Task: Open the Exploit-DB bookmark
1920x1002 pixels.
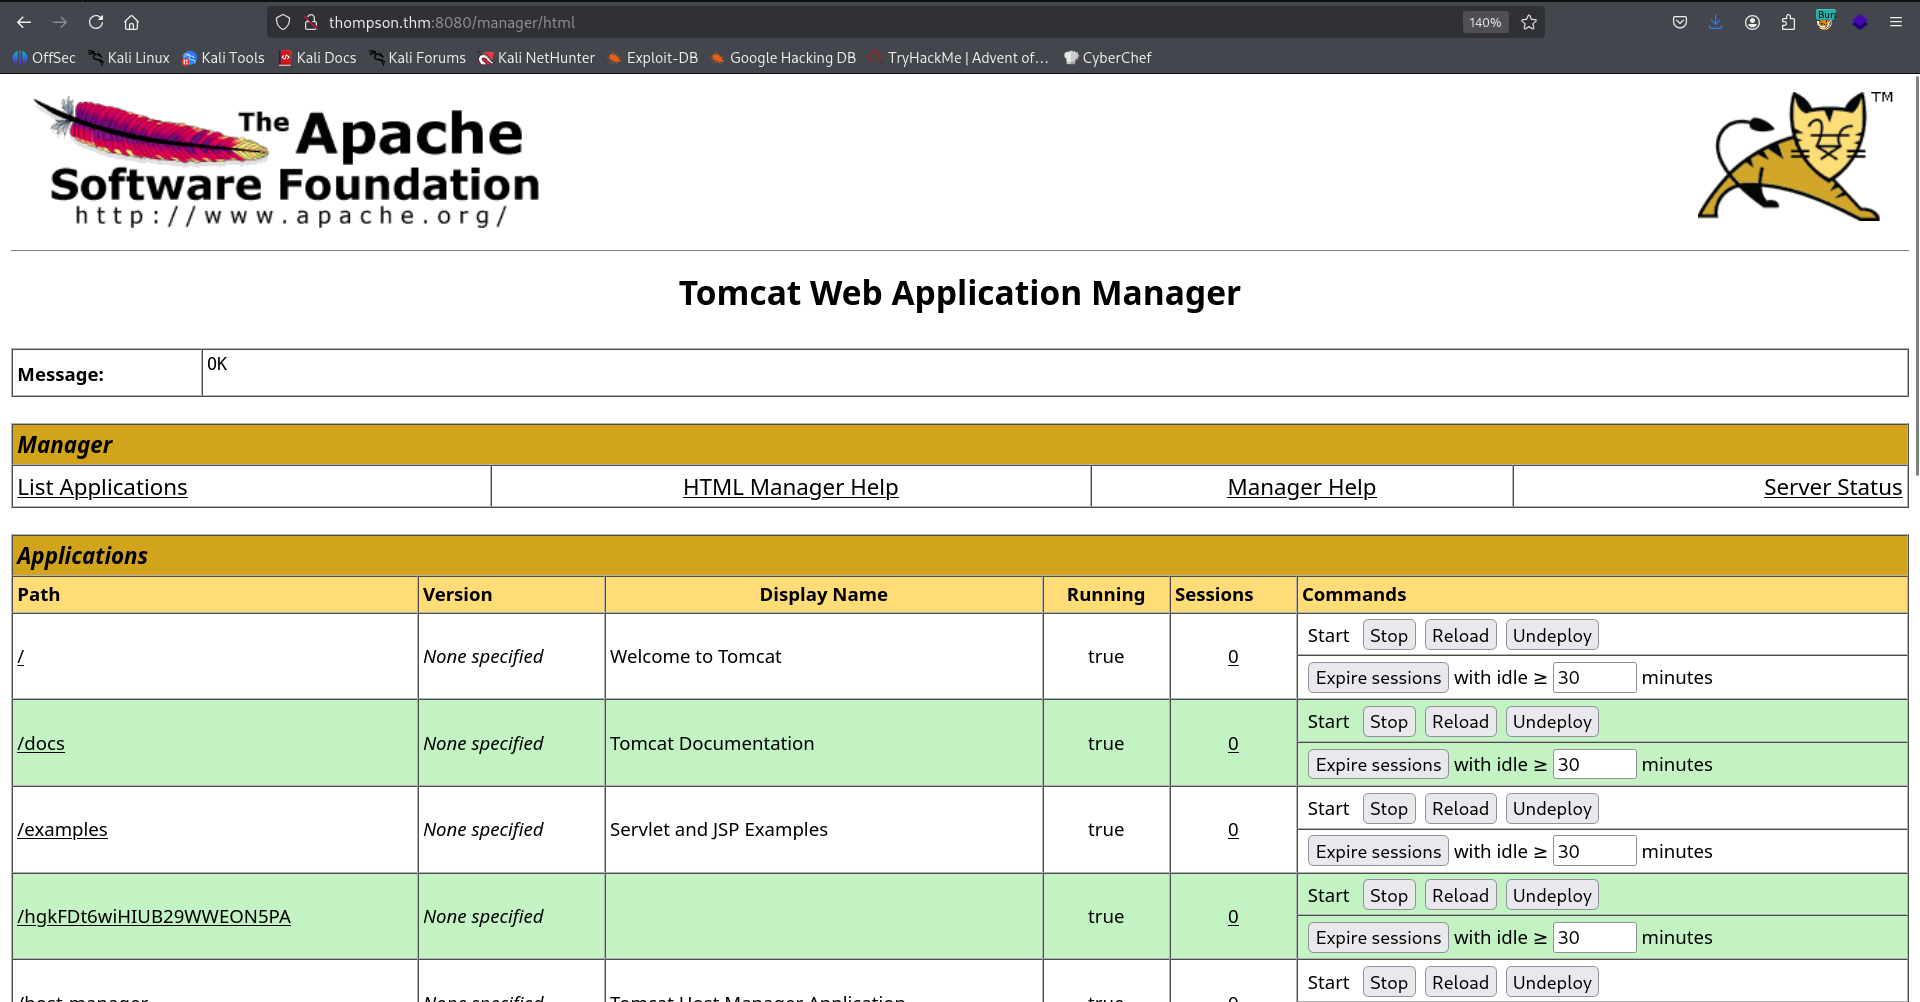Action: point(653,58)
